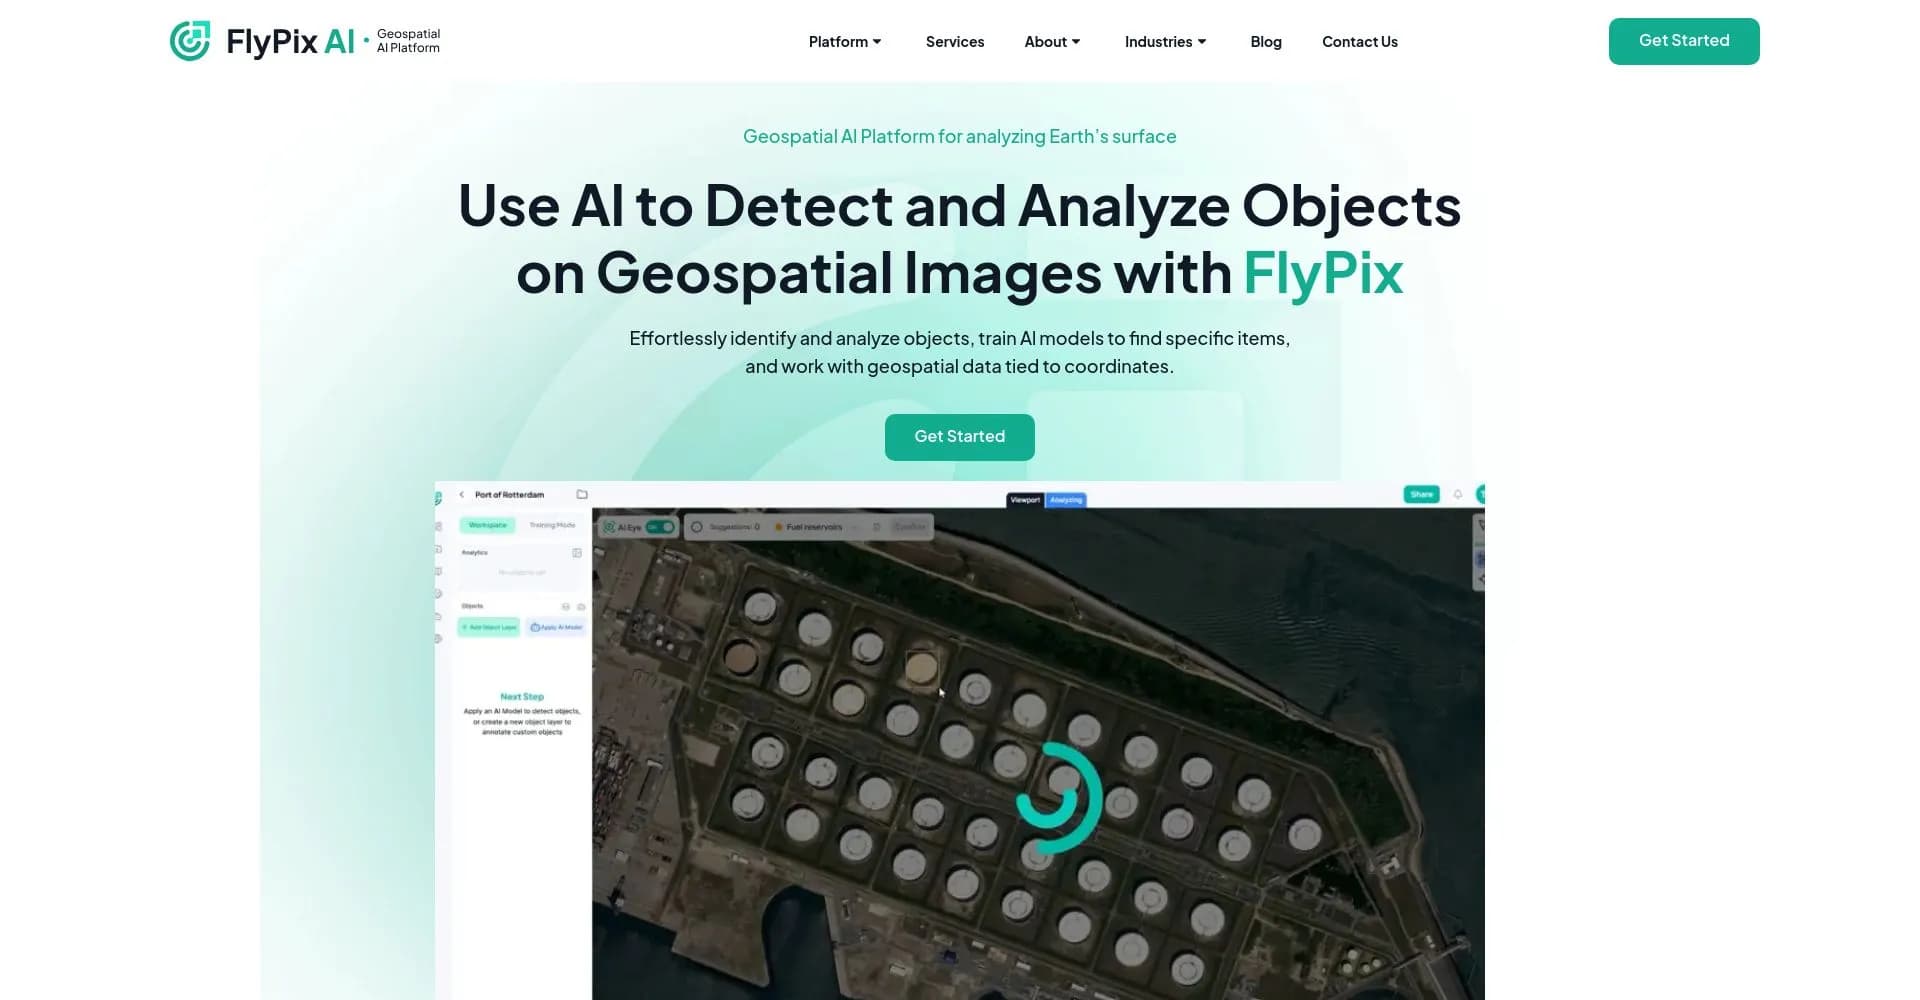
Task: Click the info icon beside Suggestions
Action: tap(697, 527)
